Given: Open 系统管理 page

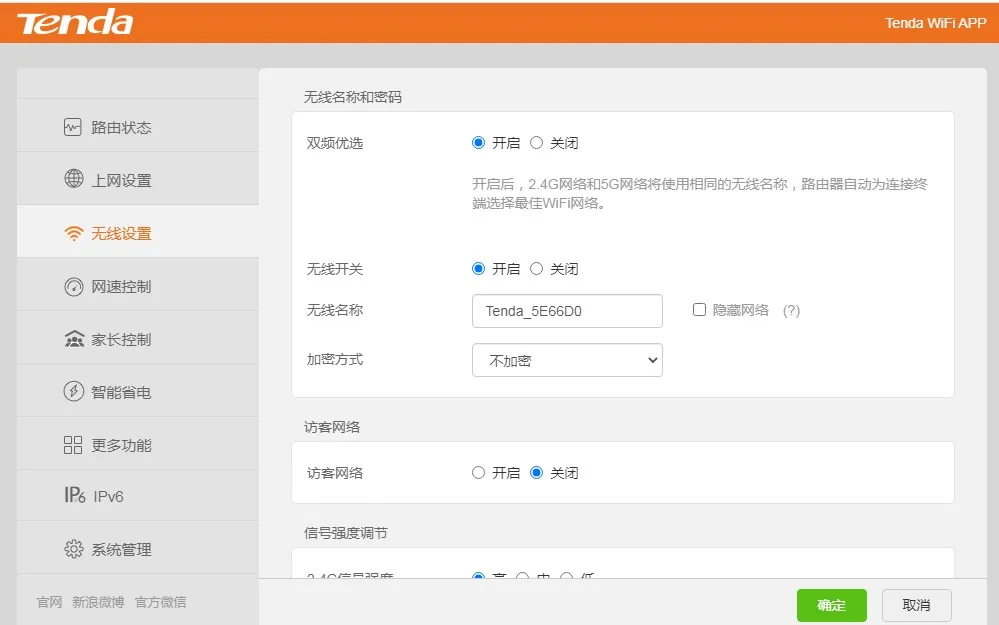Looking at the screenshot, I should (138, 547).
